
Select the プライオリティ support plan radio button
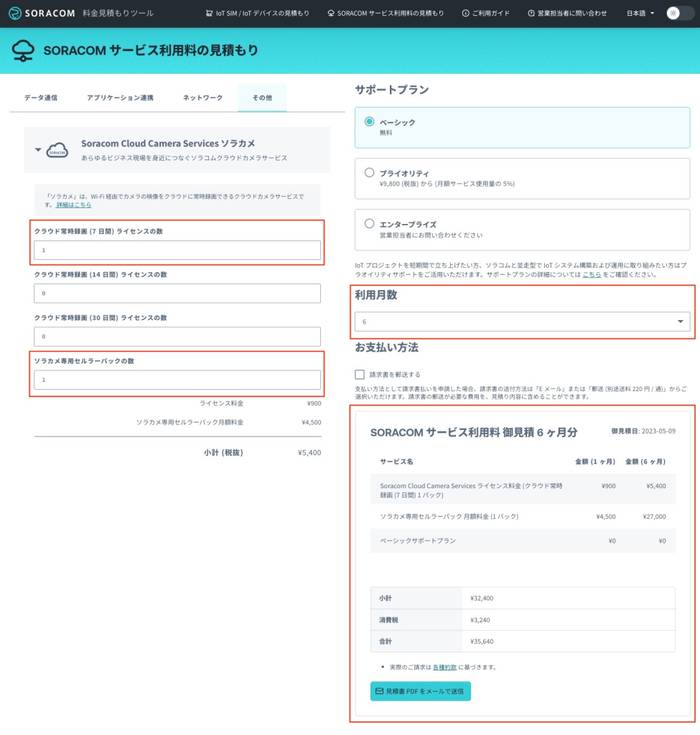pos(369,172)
